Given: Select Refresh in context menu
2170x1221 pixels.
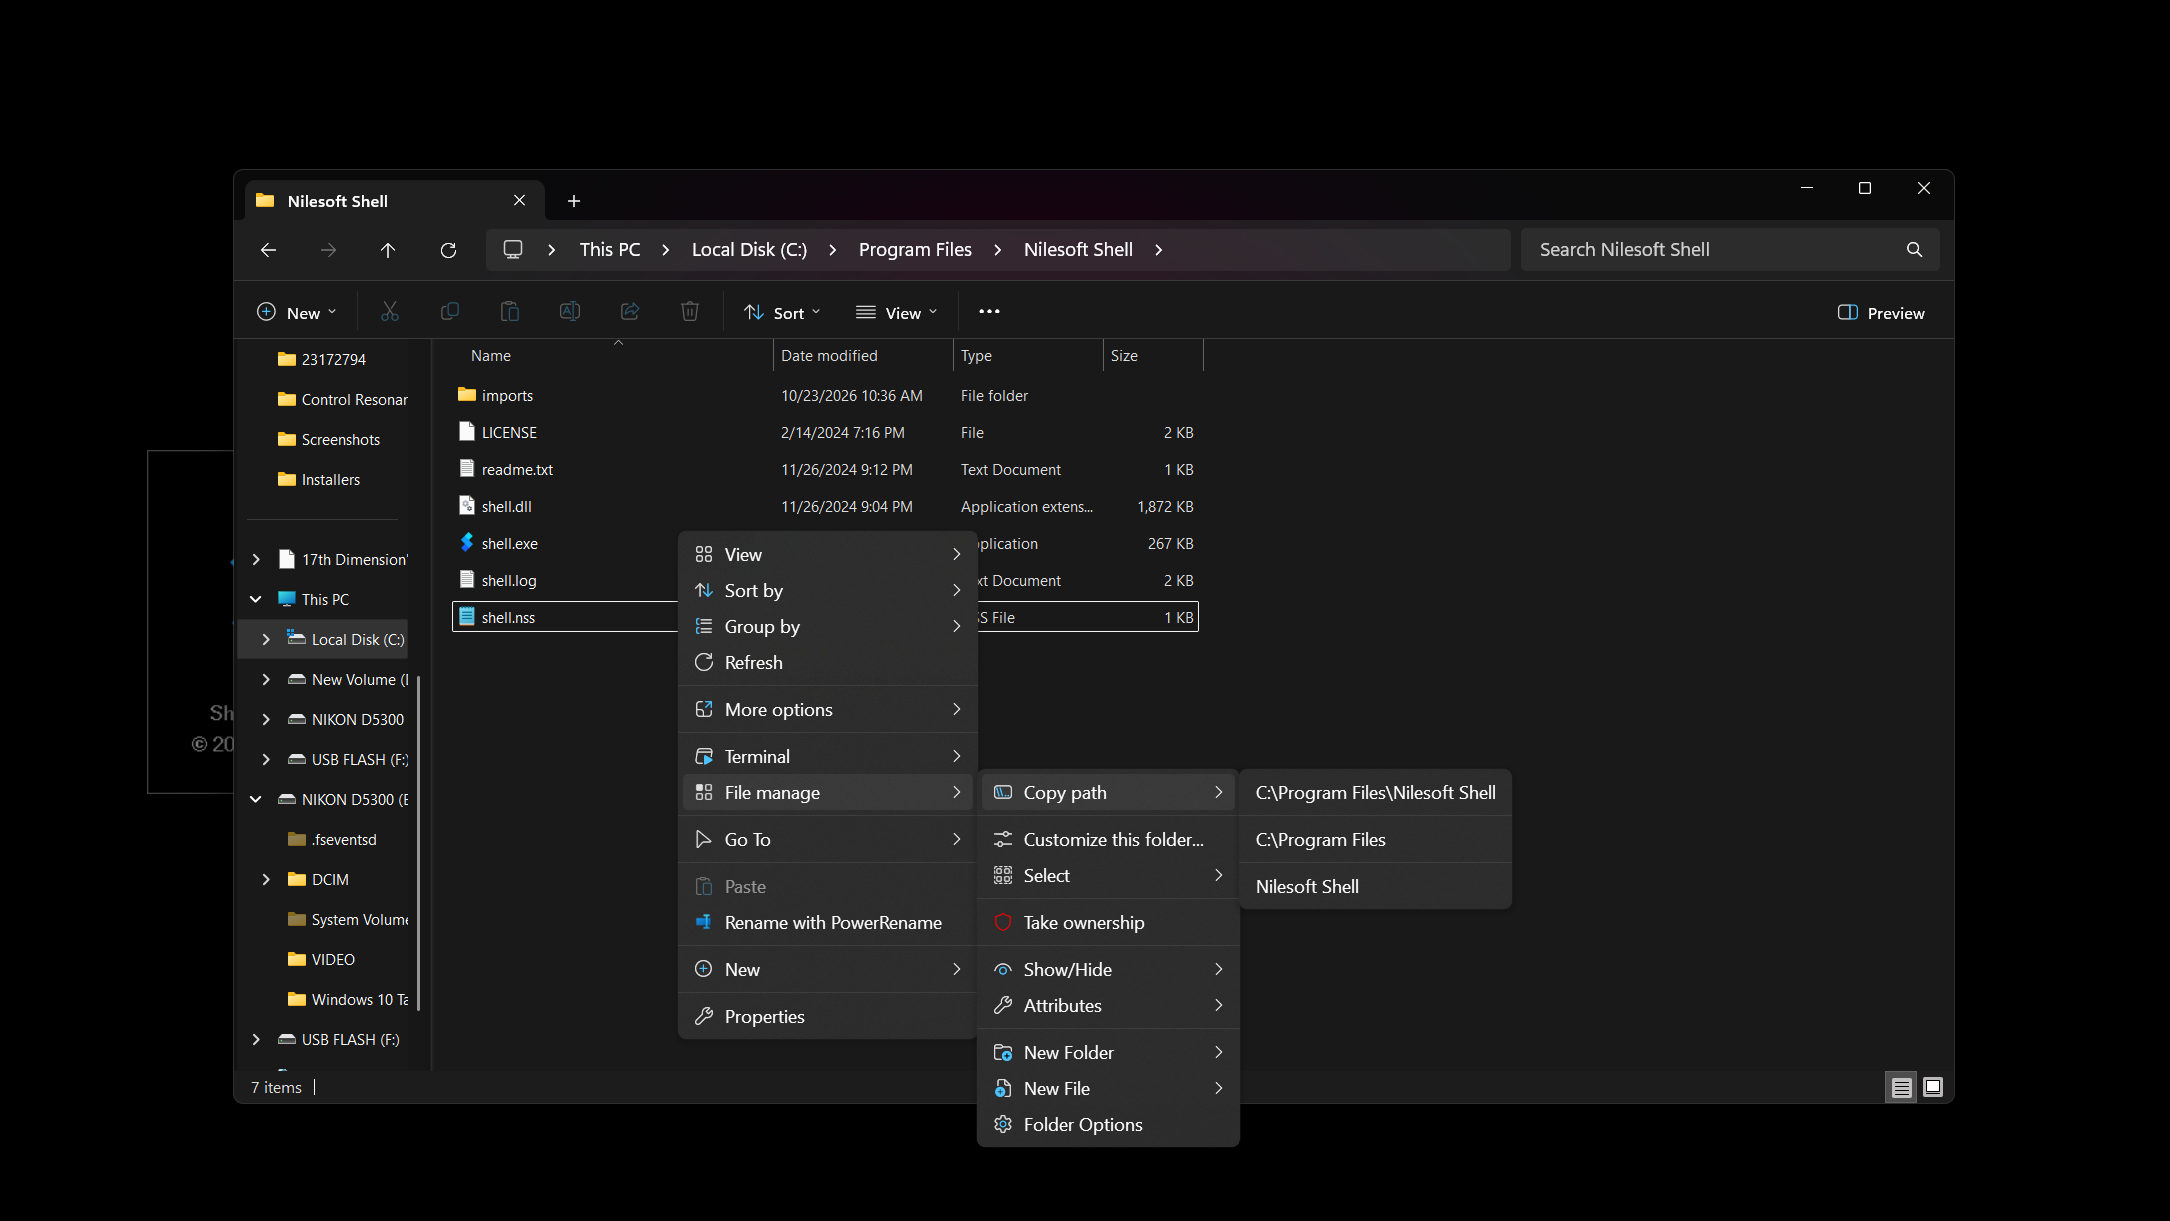Looking at the screenshot, I should tap(828, 663).
